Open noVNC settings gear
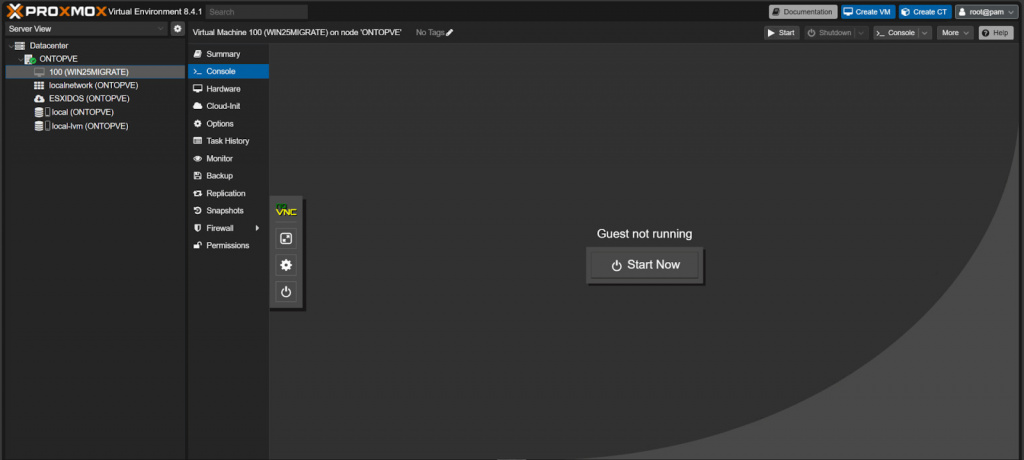Screen dimensions: 1024x460 pyautogui.click(x=286, y=265)
